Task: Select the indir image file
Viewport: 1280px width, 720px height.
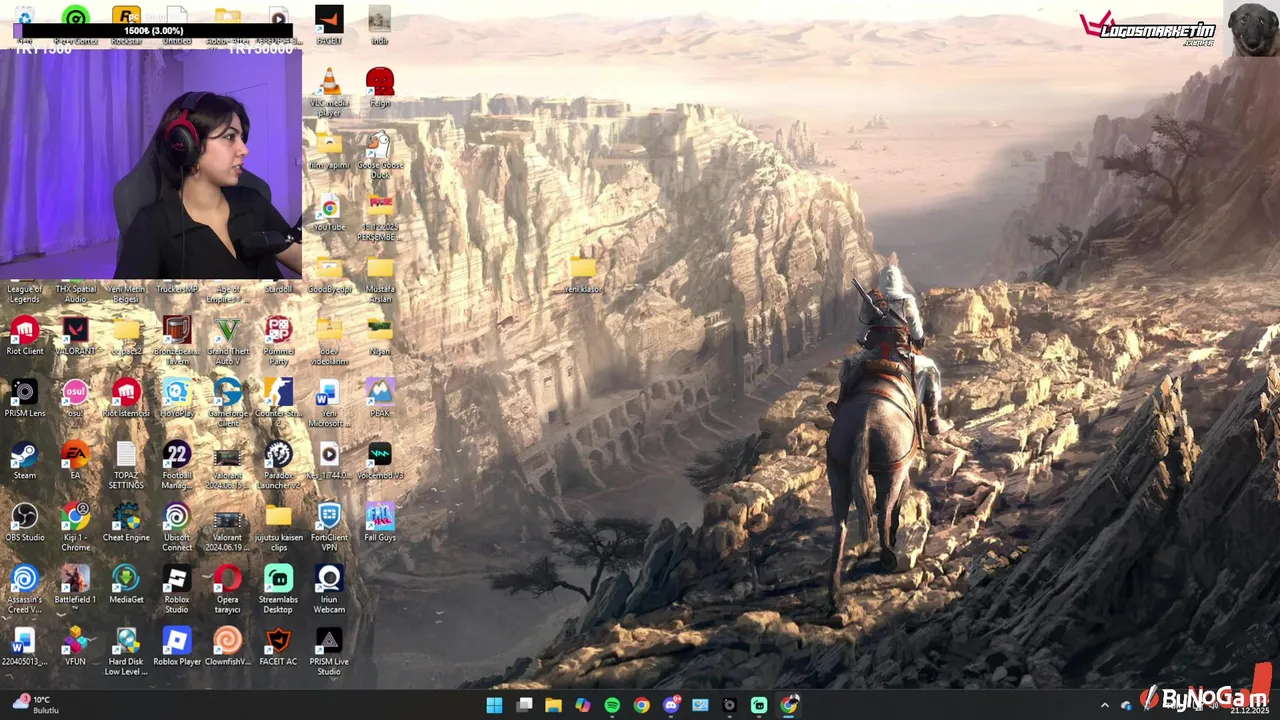Action: coord(380,26)
